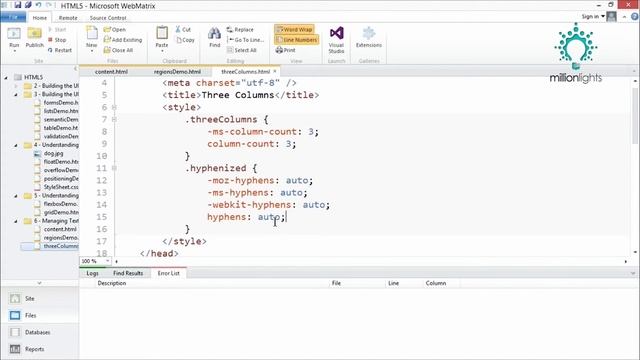The height and width of the screenshot is (360, 640).
Task: Close all open files
Action: [118, 50]
